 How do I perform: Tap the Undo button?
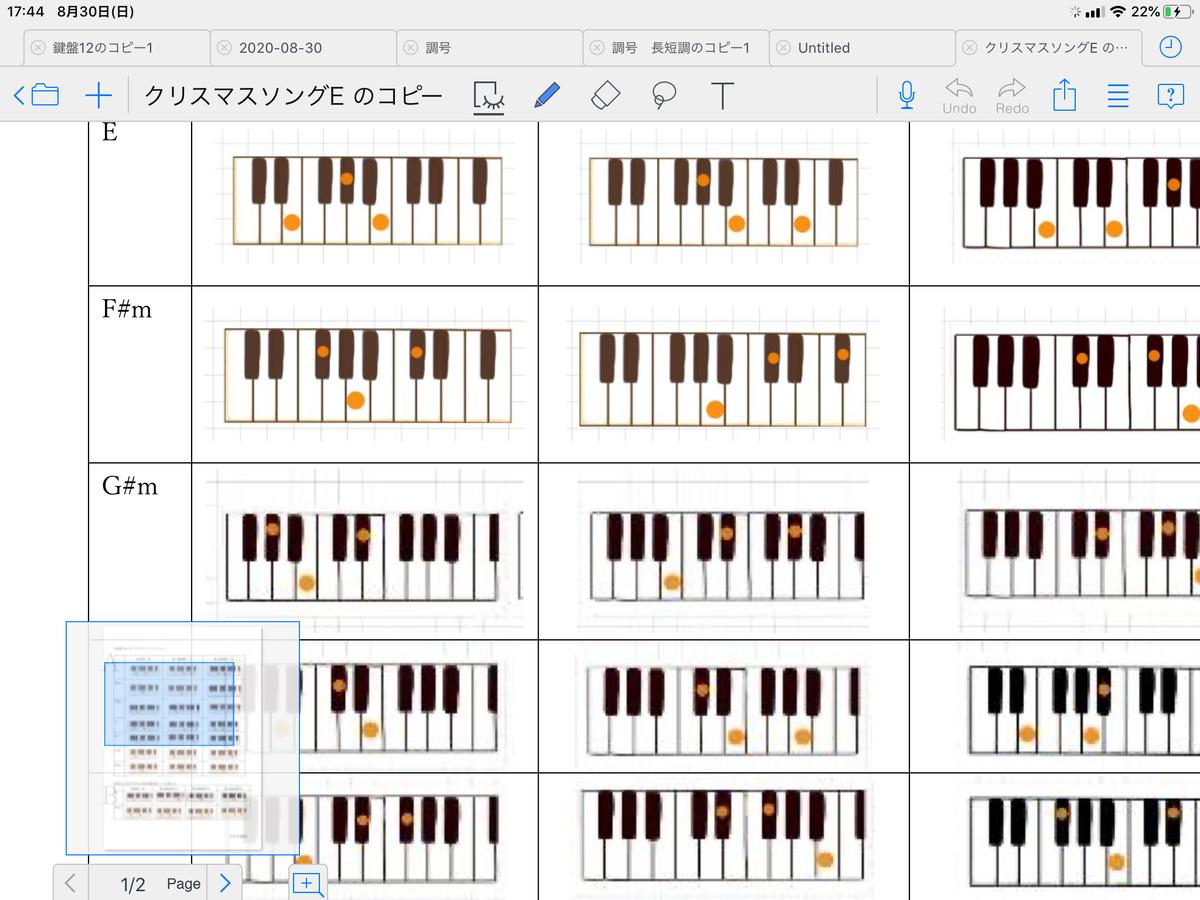pos(958,95)
